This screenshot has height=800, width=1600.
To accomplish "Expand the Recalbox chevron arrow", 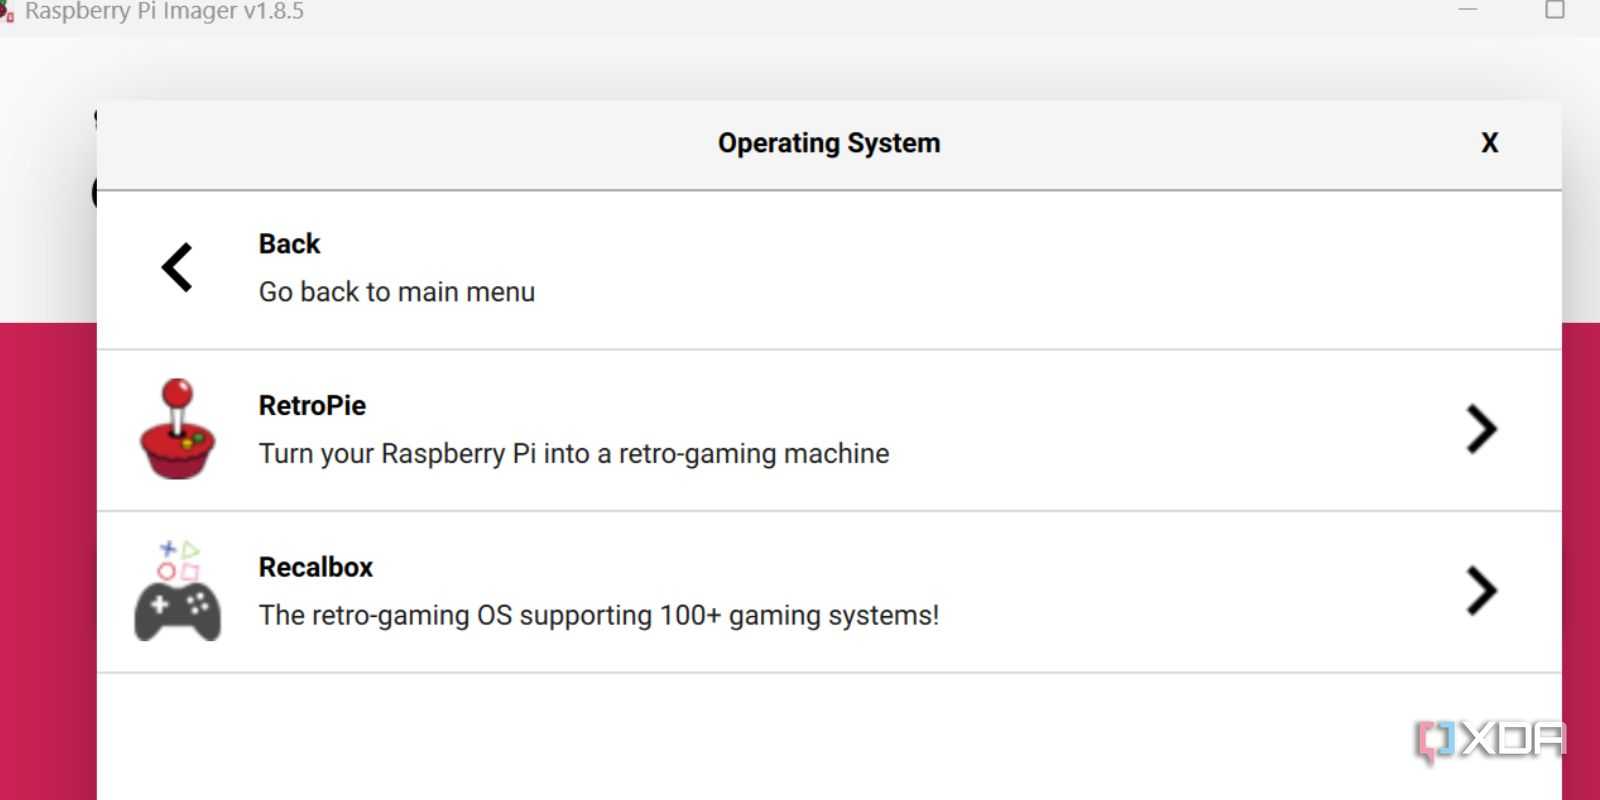I will click(1481, 591).
